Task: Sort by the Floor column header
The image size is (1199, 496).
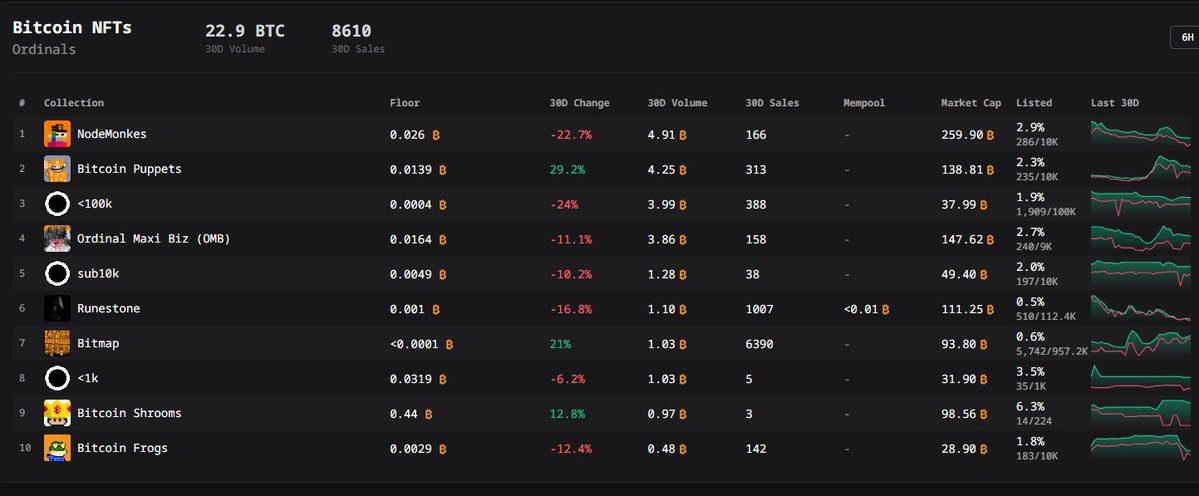Action: [x=405, y=102]
